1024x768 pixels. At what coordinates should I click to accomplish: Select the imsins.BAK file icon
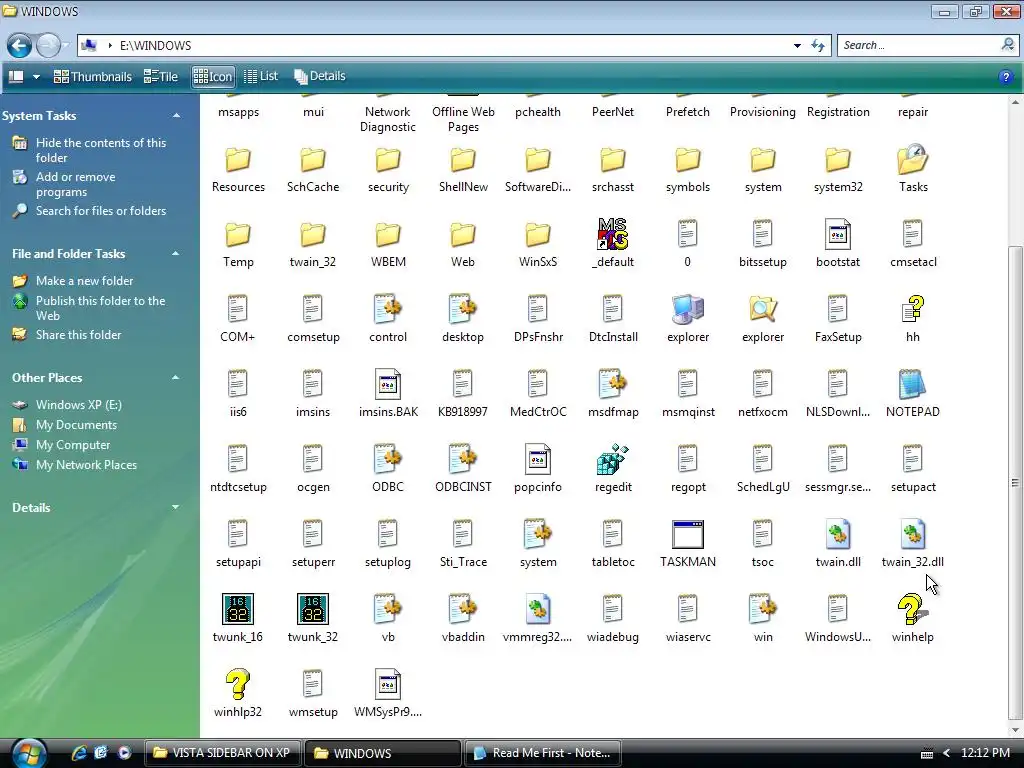point(388,385)
